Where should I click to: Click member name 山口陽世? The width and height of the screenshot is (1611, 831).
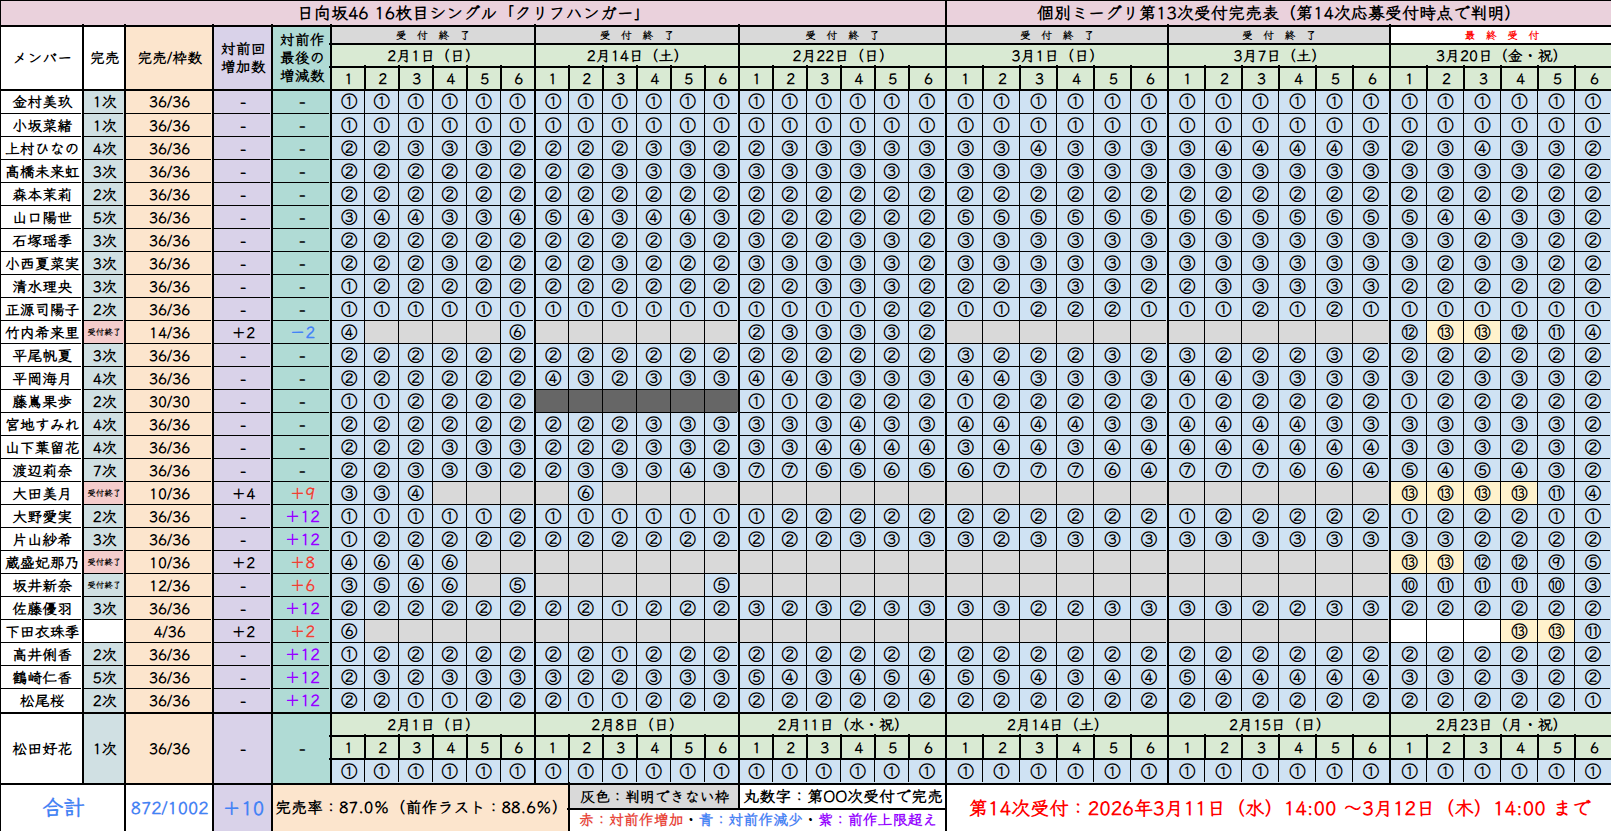[x=42, y=218]
